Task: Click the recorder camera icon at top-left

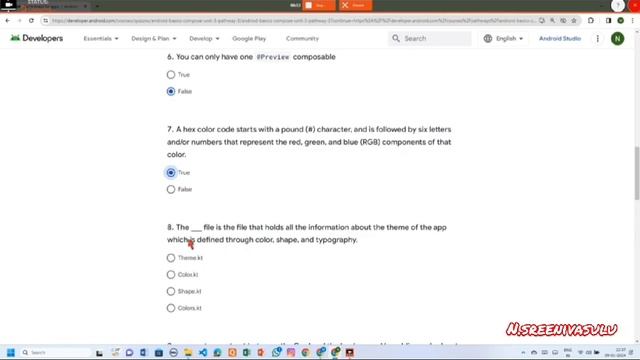Action: [8, 5]
